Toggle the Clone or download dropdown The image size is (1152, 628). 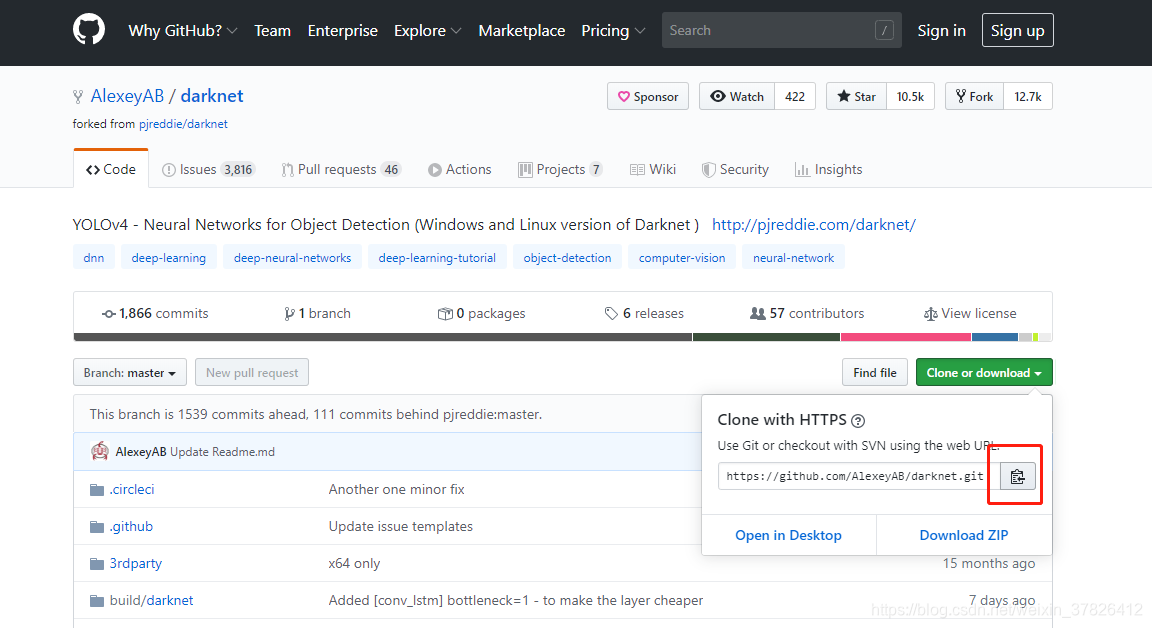984,372
